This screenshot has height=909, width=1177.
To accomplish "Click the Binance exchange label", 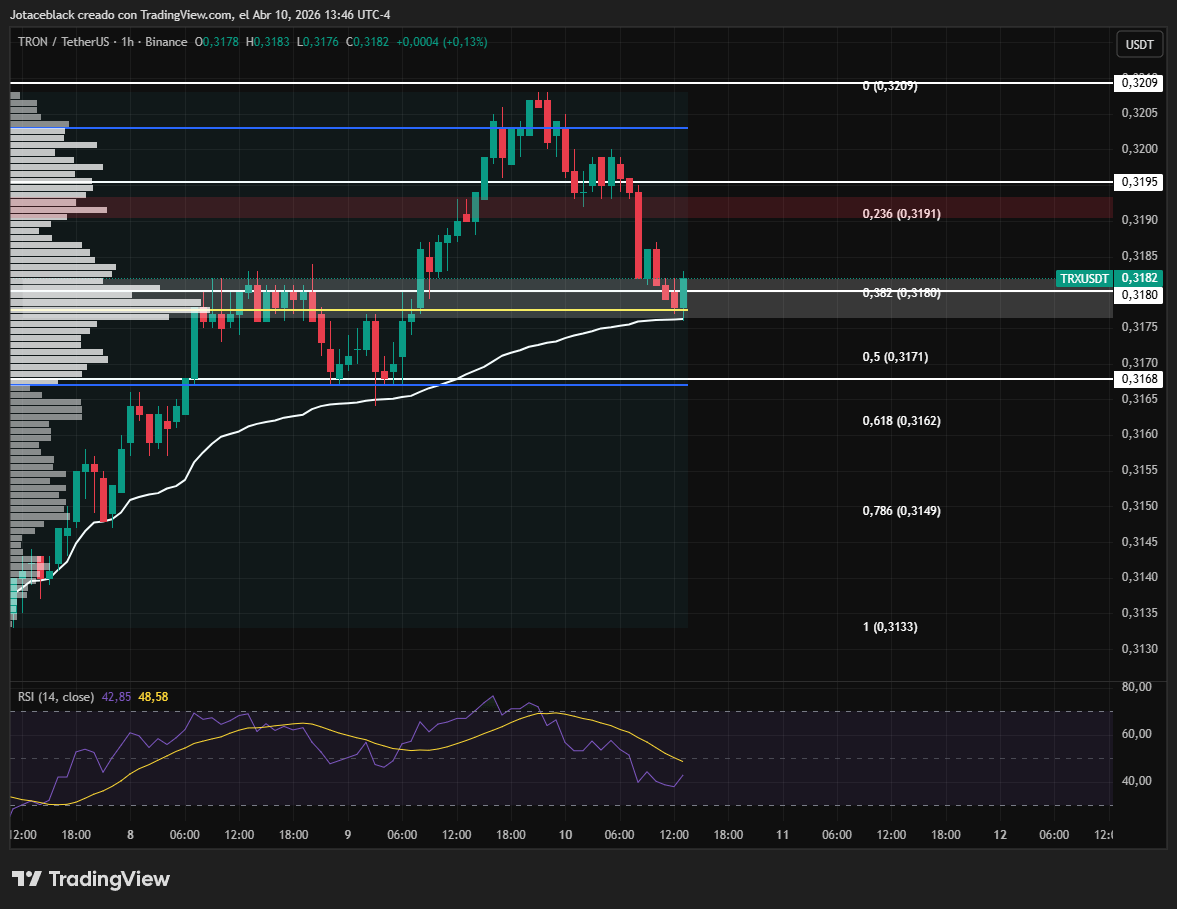I will [x=166, y=42].
